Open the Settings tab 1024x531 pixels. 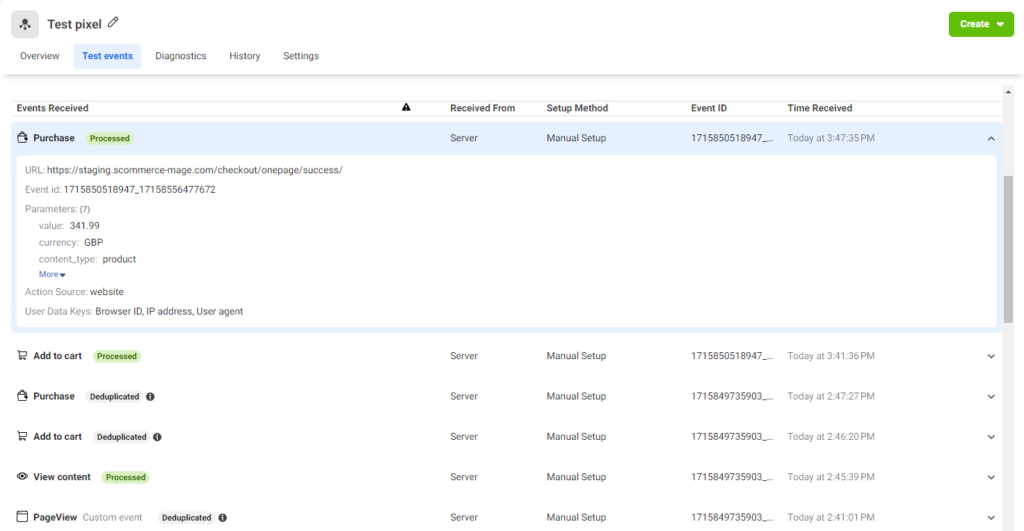pyautogui.click(x=301, y=56)
